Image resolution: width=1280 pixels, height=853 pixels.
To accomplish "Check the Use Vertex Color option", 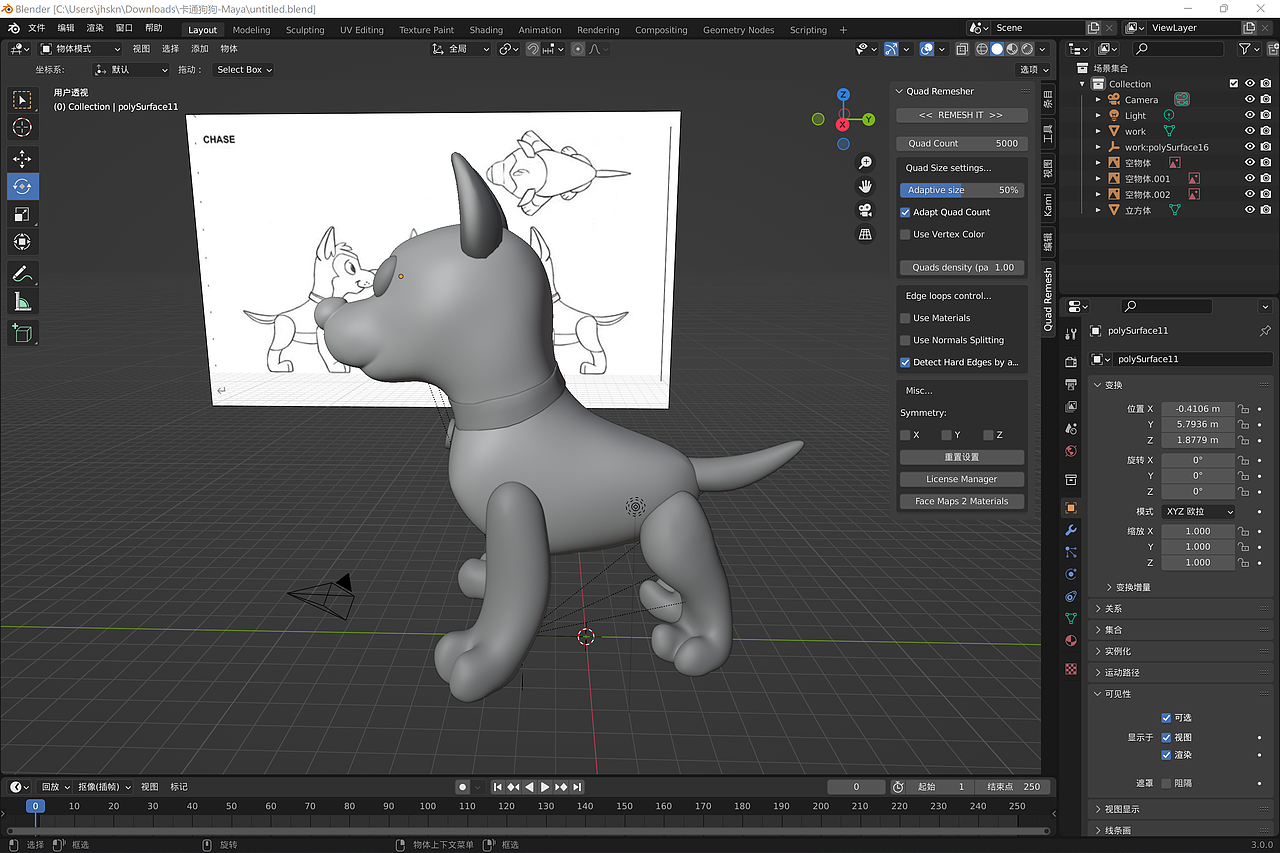I will coord(905,234).
